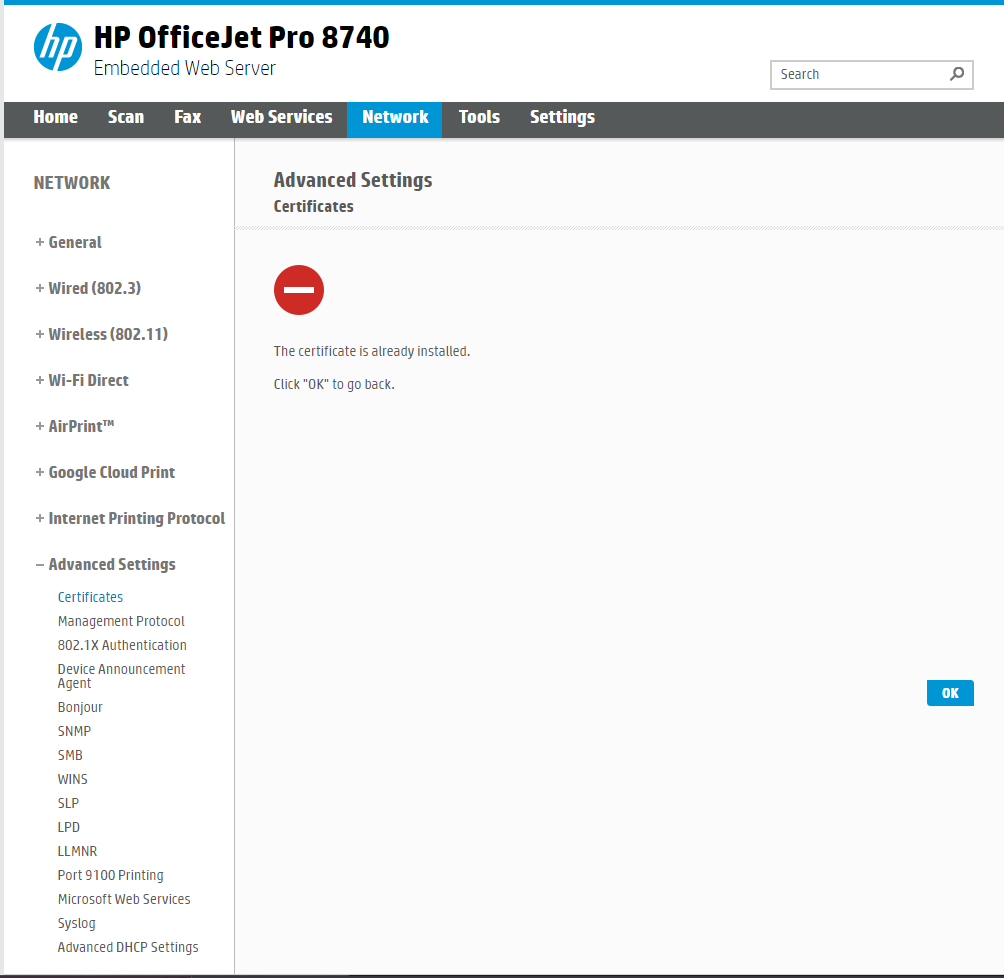
Task: Click the red error stop icon
Action: [x=299, y=289]
